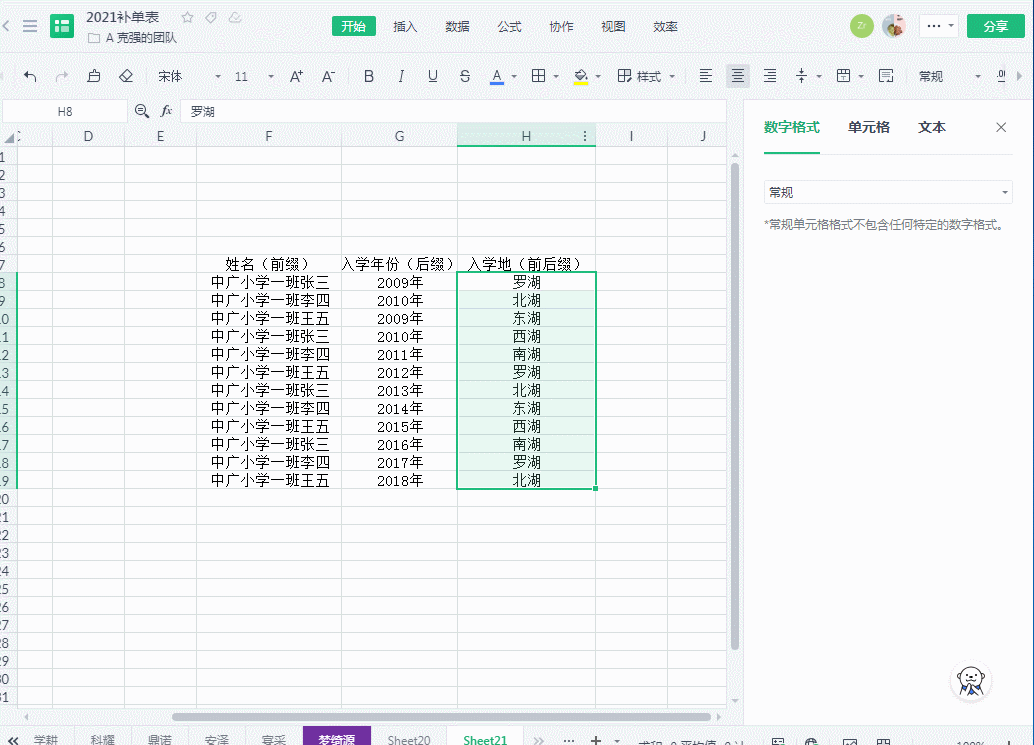1034x745 pixels.
Task: Click the formula bar showing 罗湖
Action: [x=454, y=111]
